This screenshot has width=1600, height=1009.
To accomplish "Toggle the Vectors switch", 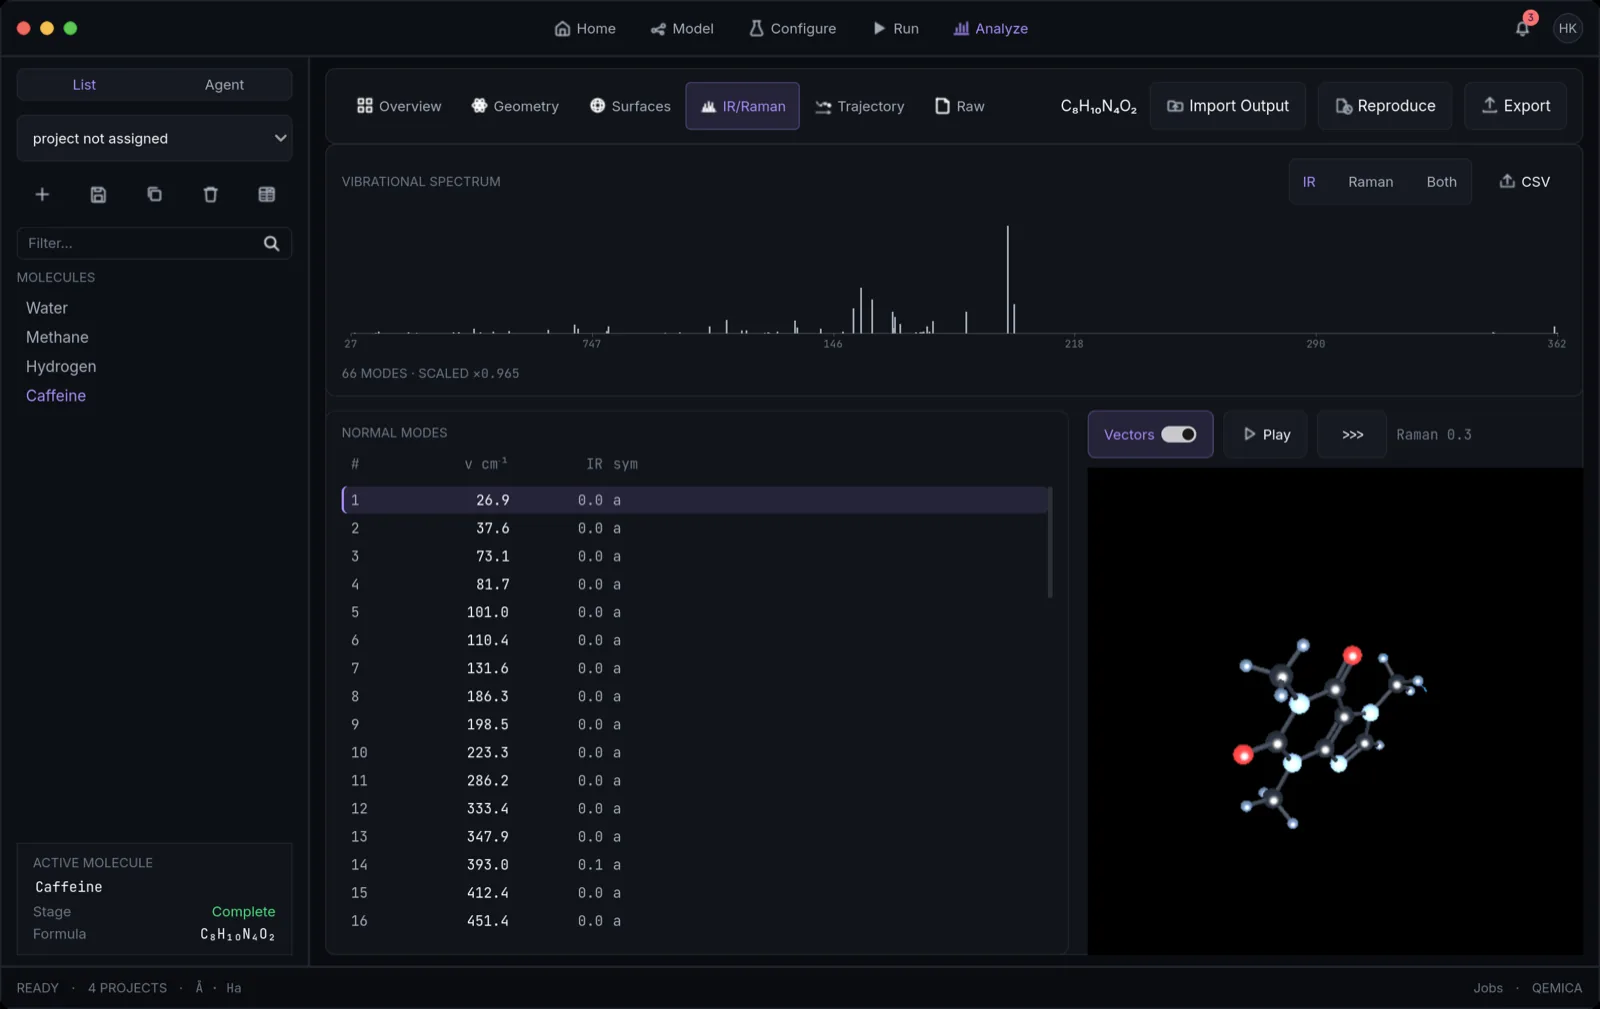I will (x=1178, y=434).
